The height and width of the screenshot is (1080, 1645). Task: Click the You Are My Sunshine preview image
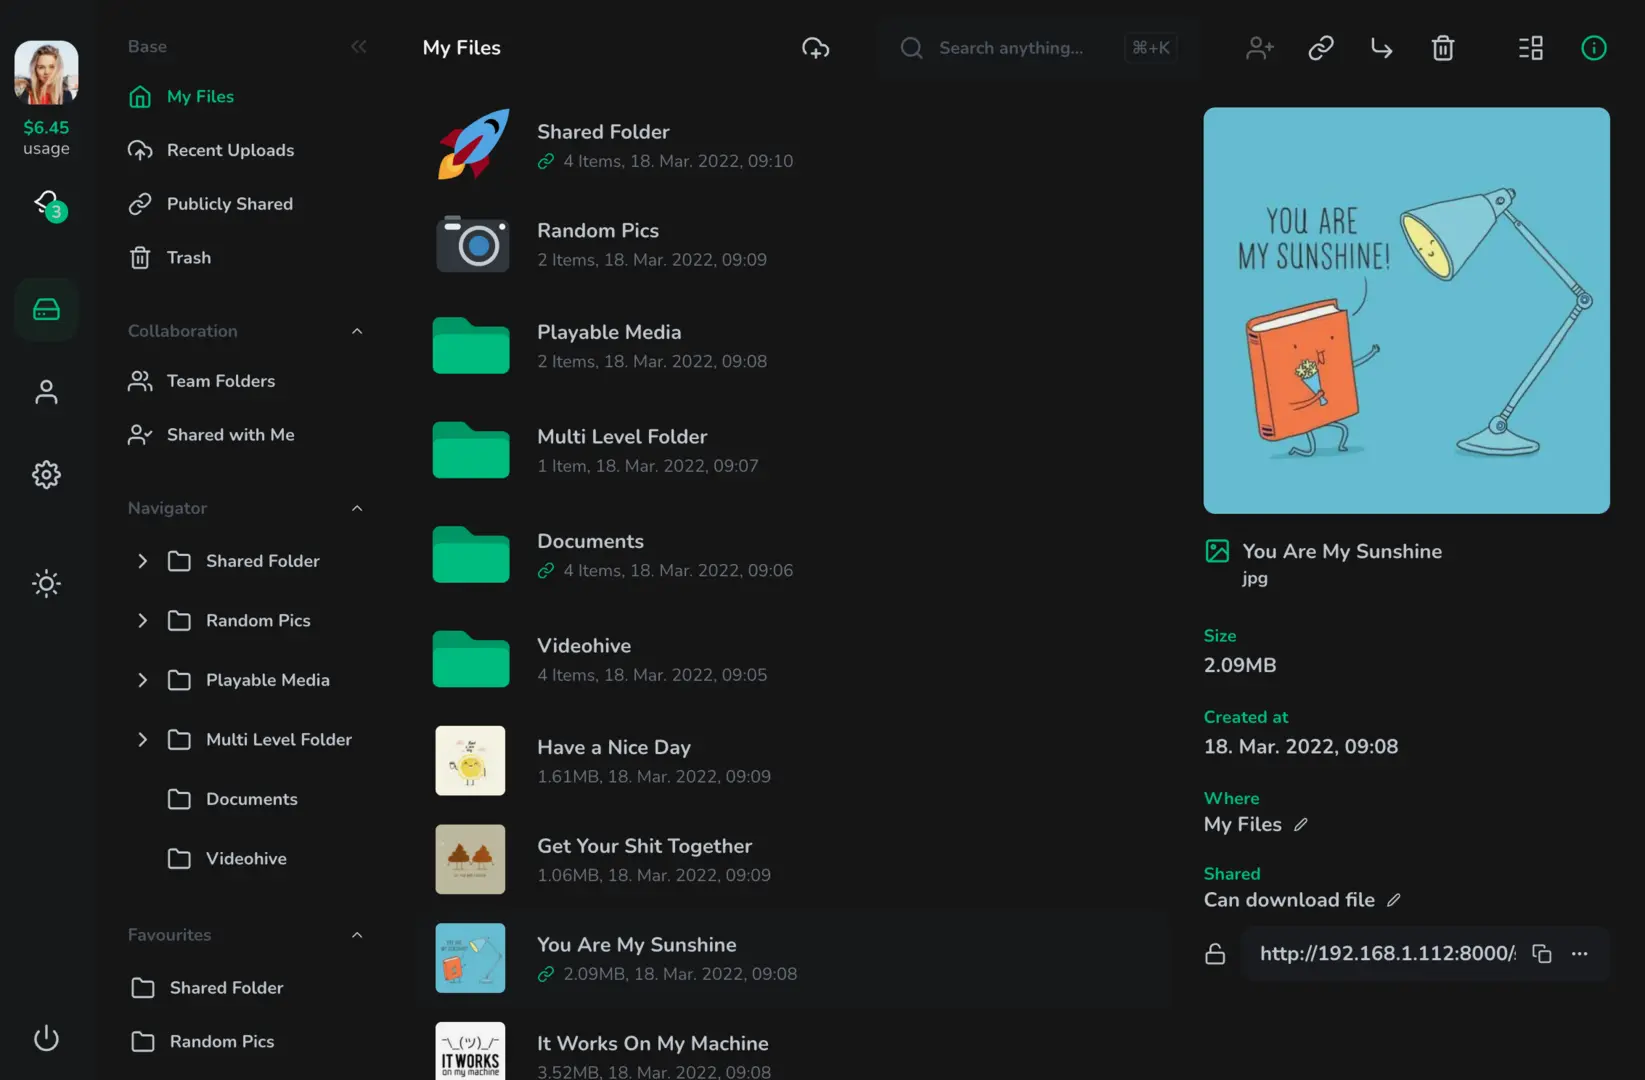1406,311
